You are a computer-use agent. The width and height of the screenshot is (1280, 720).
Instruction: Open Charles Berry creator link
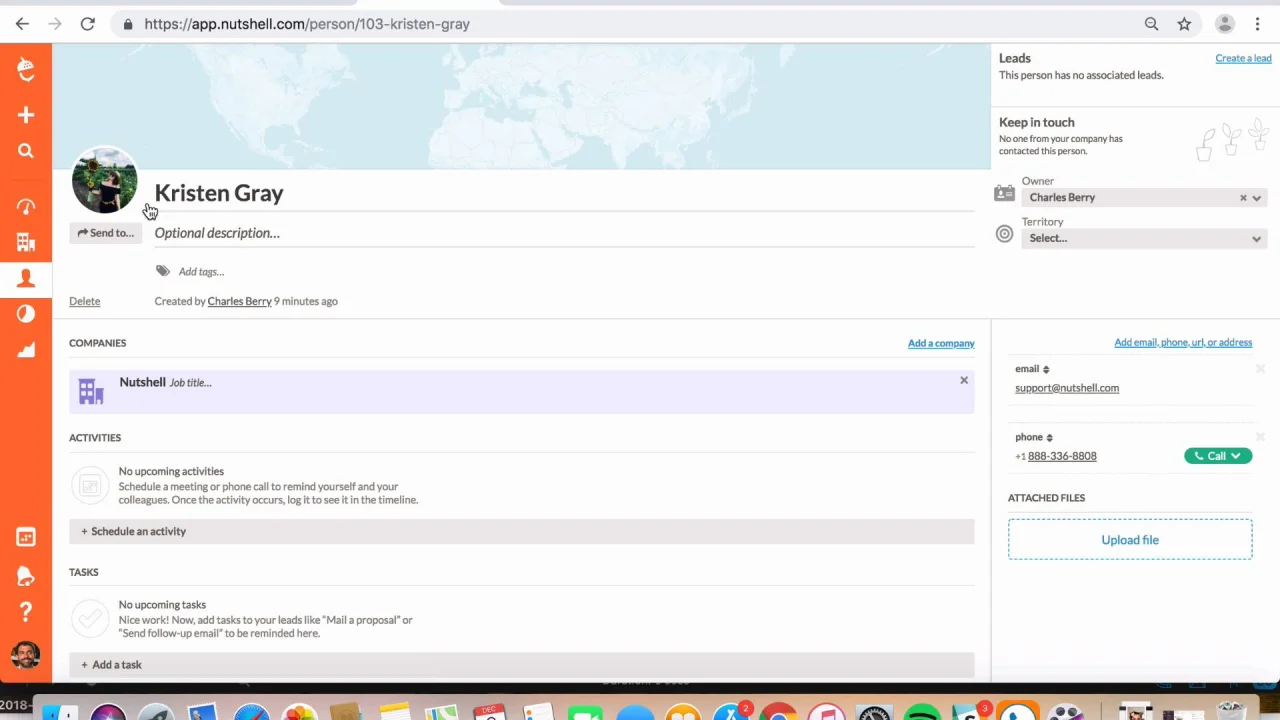[240, 301]
